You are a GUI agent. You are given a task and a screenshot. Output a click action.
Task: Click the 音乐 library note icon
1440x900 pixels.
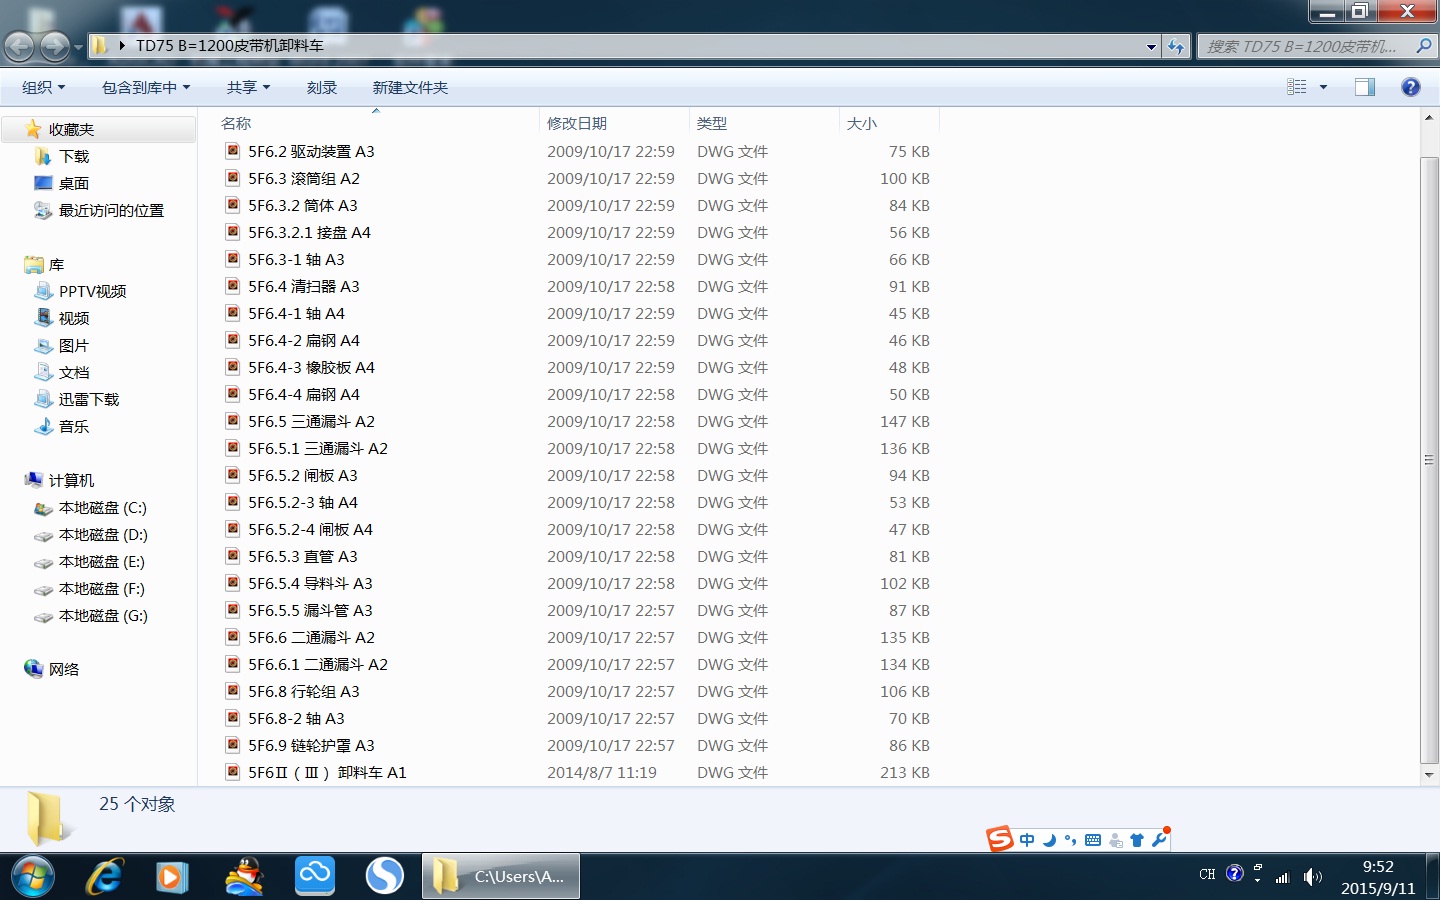coord(43,426)
